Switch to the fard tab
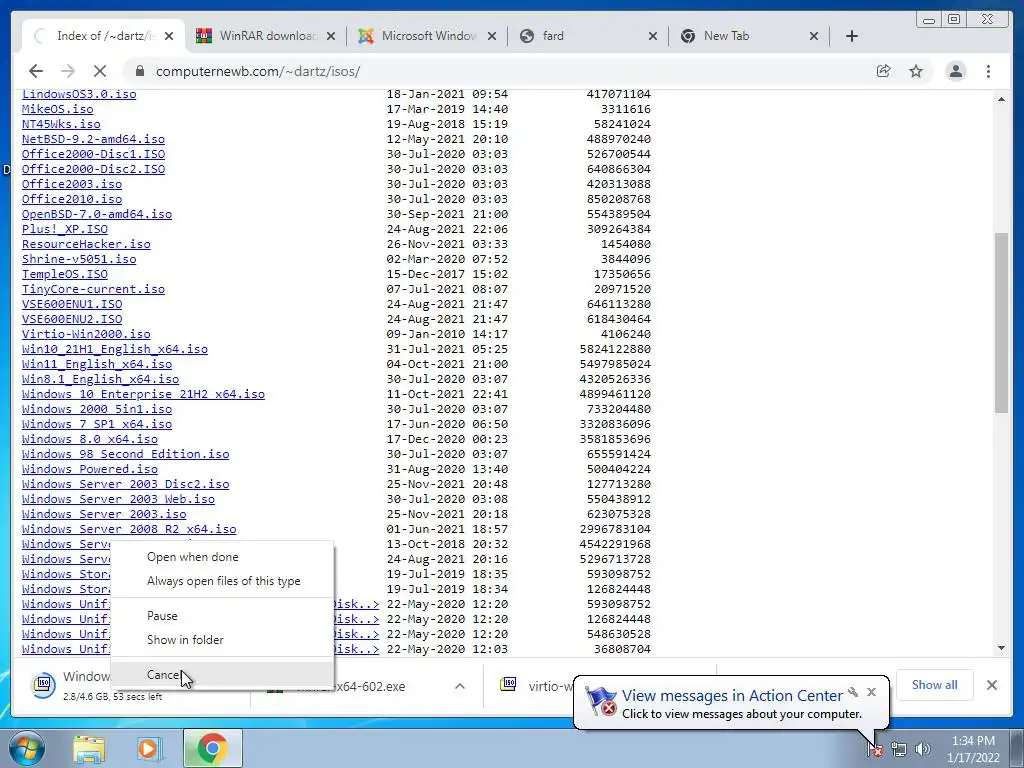Image resolution: width=1024 pixels, height=768 pixels. point(588,36)
